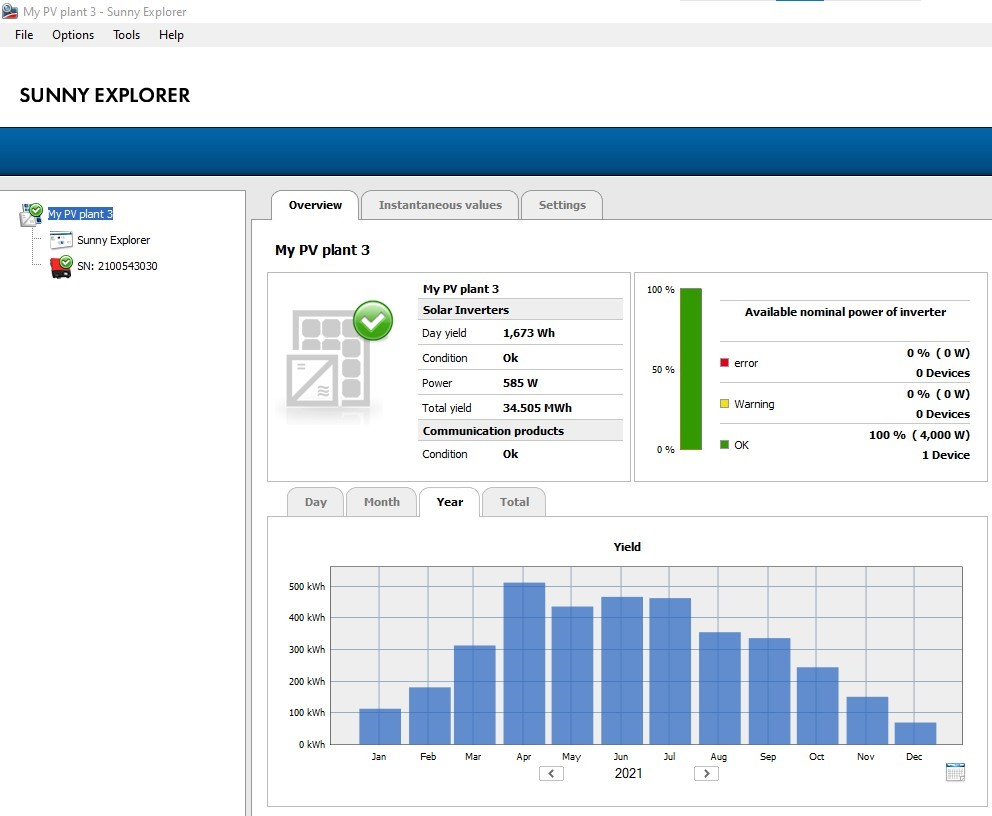Screen dimensions: 992x816
Task: Open the calendar date picker icon
Action: [955, 772]
